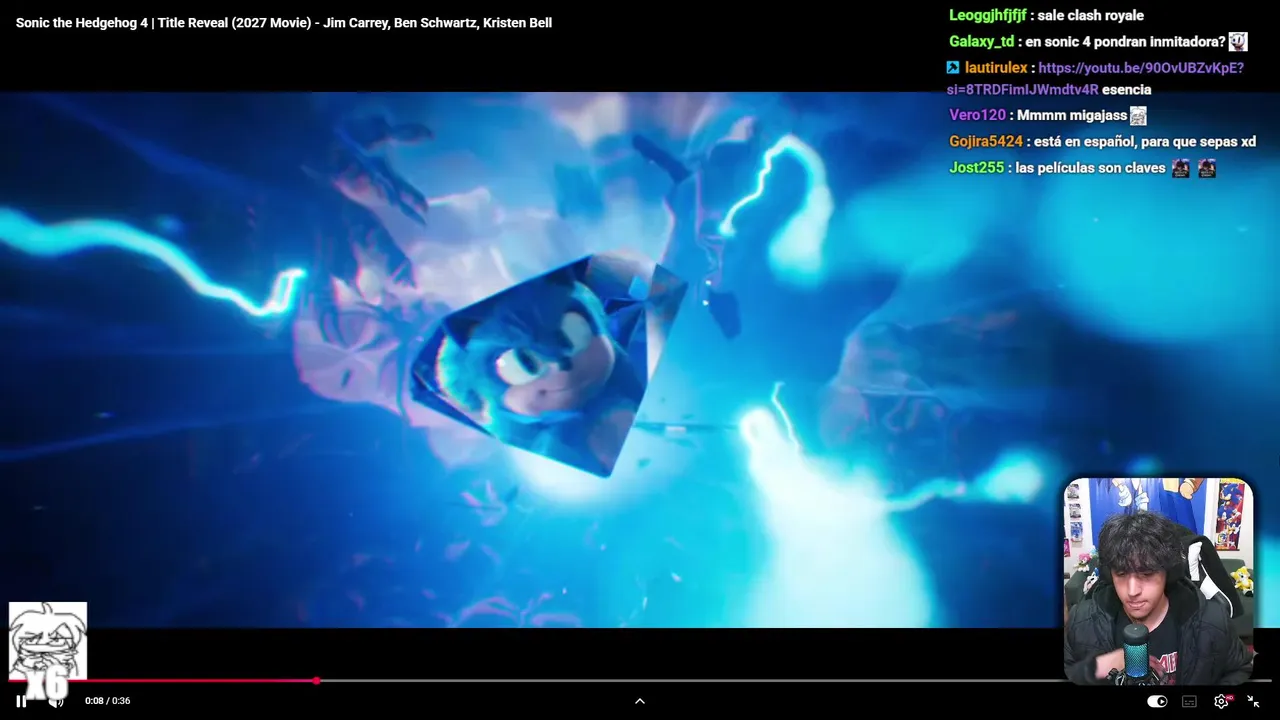Image resolution: width=1280 pixels, height=720 pixels.
Task: Click username Gojira5424 in chat
Action: [x=986, y=141]
